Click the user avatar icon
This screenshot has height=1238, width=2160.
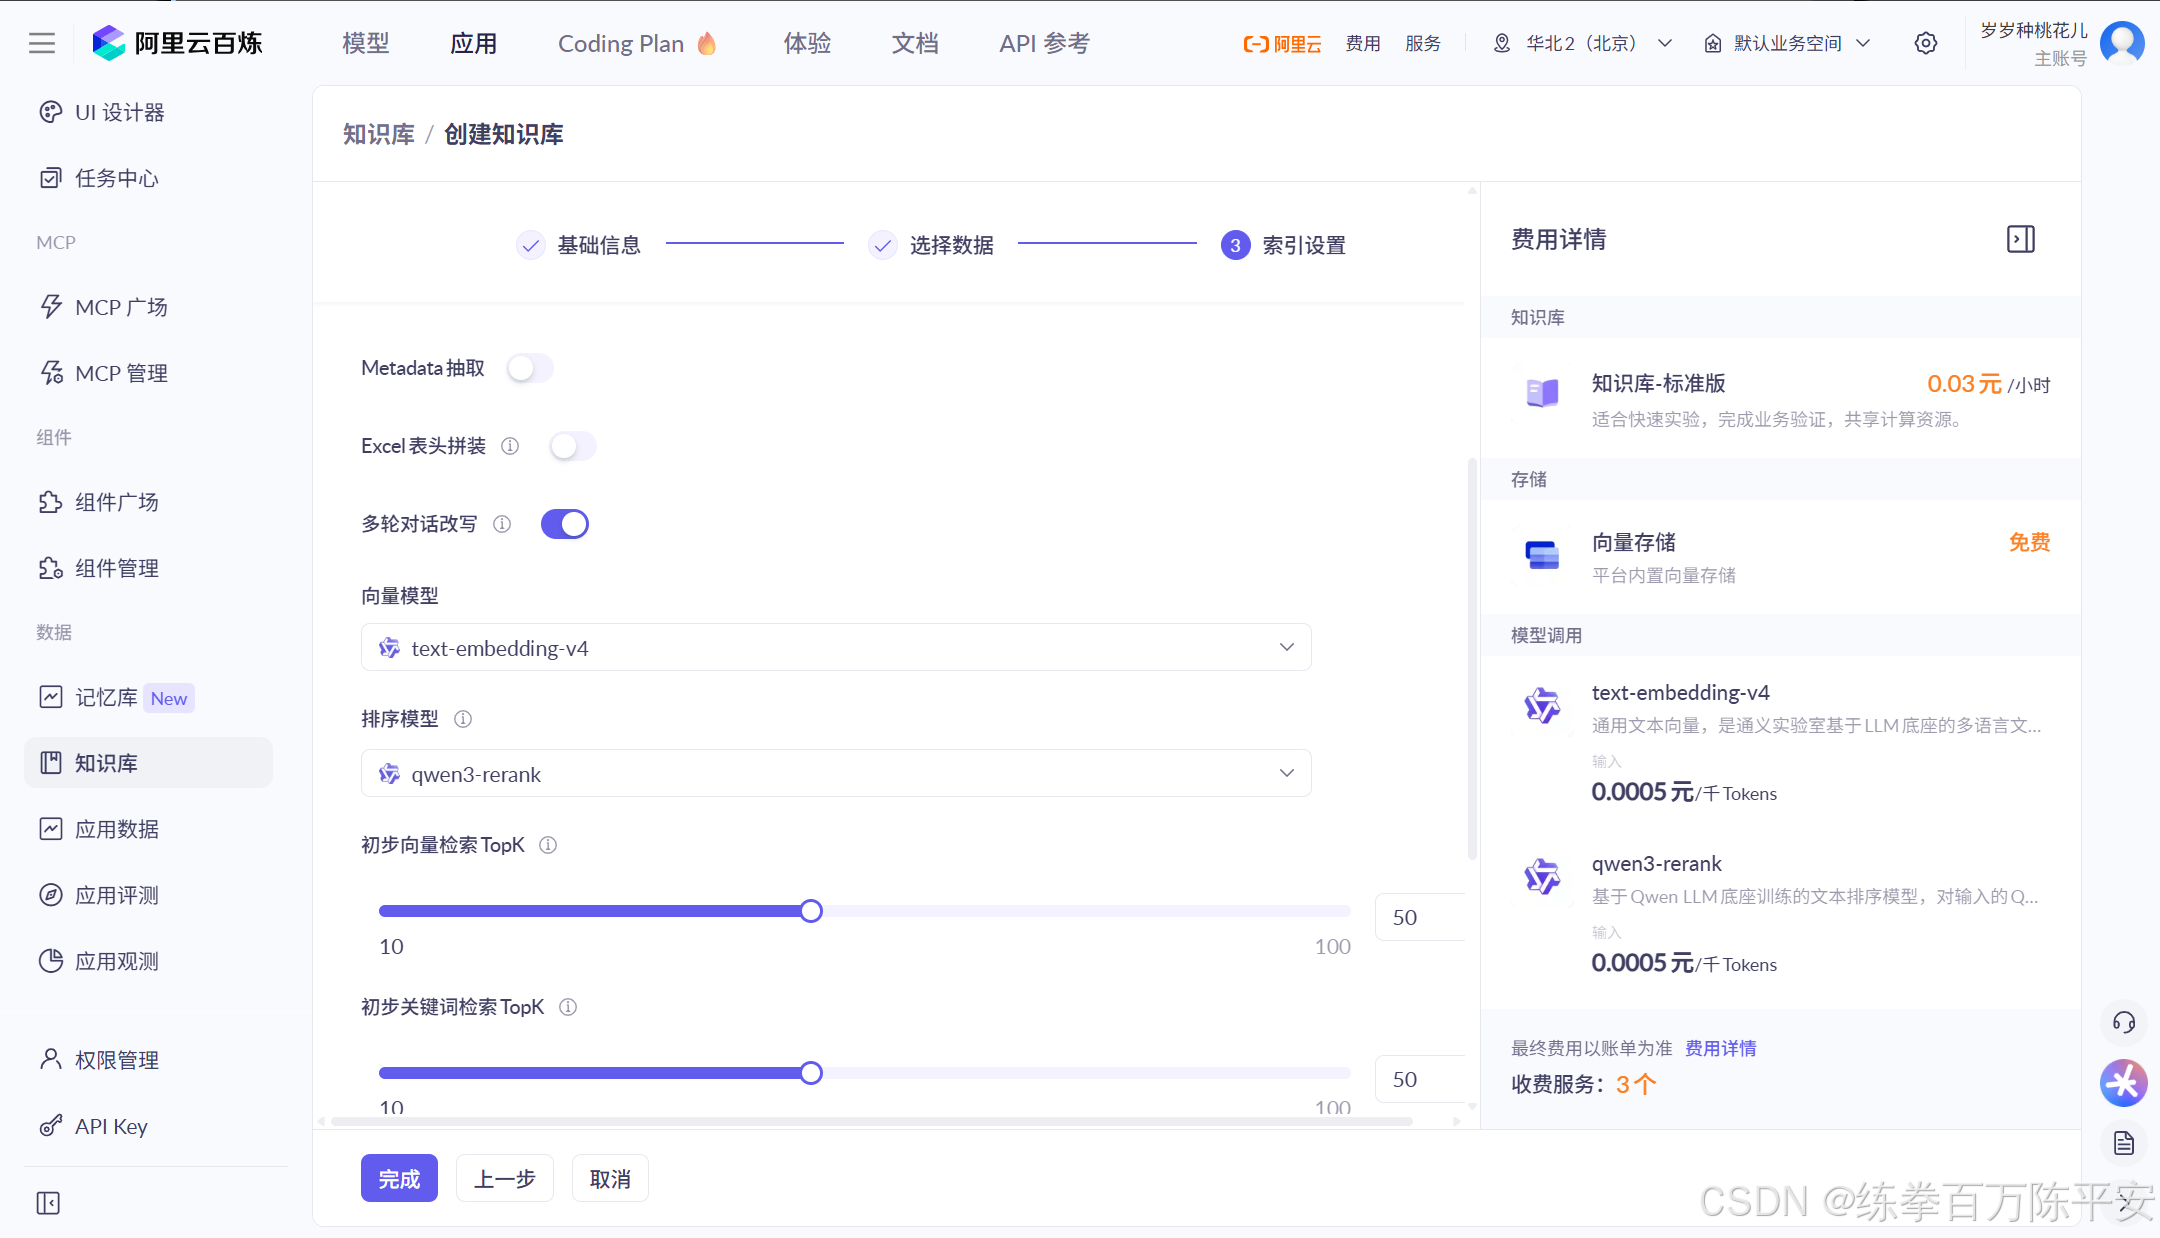(x=2122, y=44)
